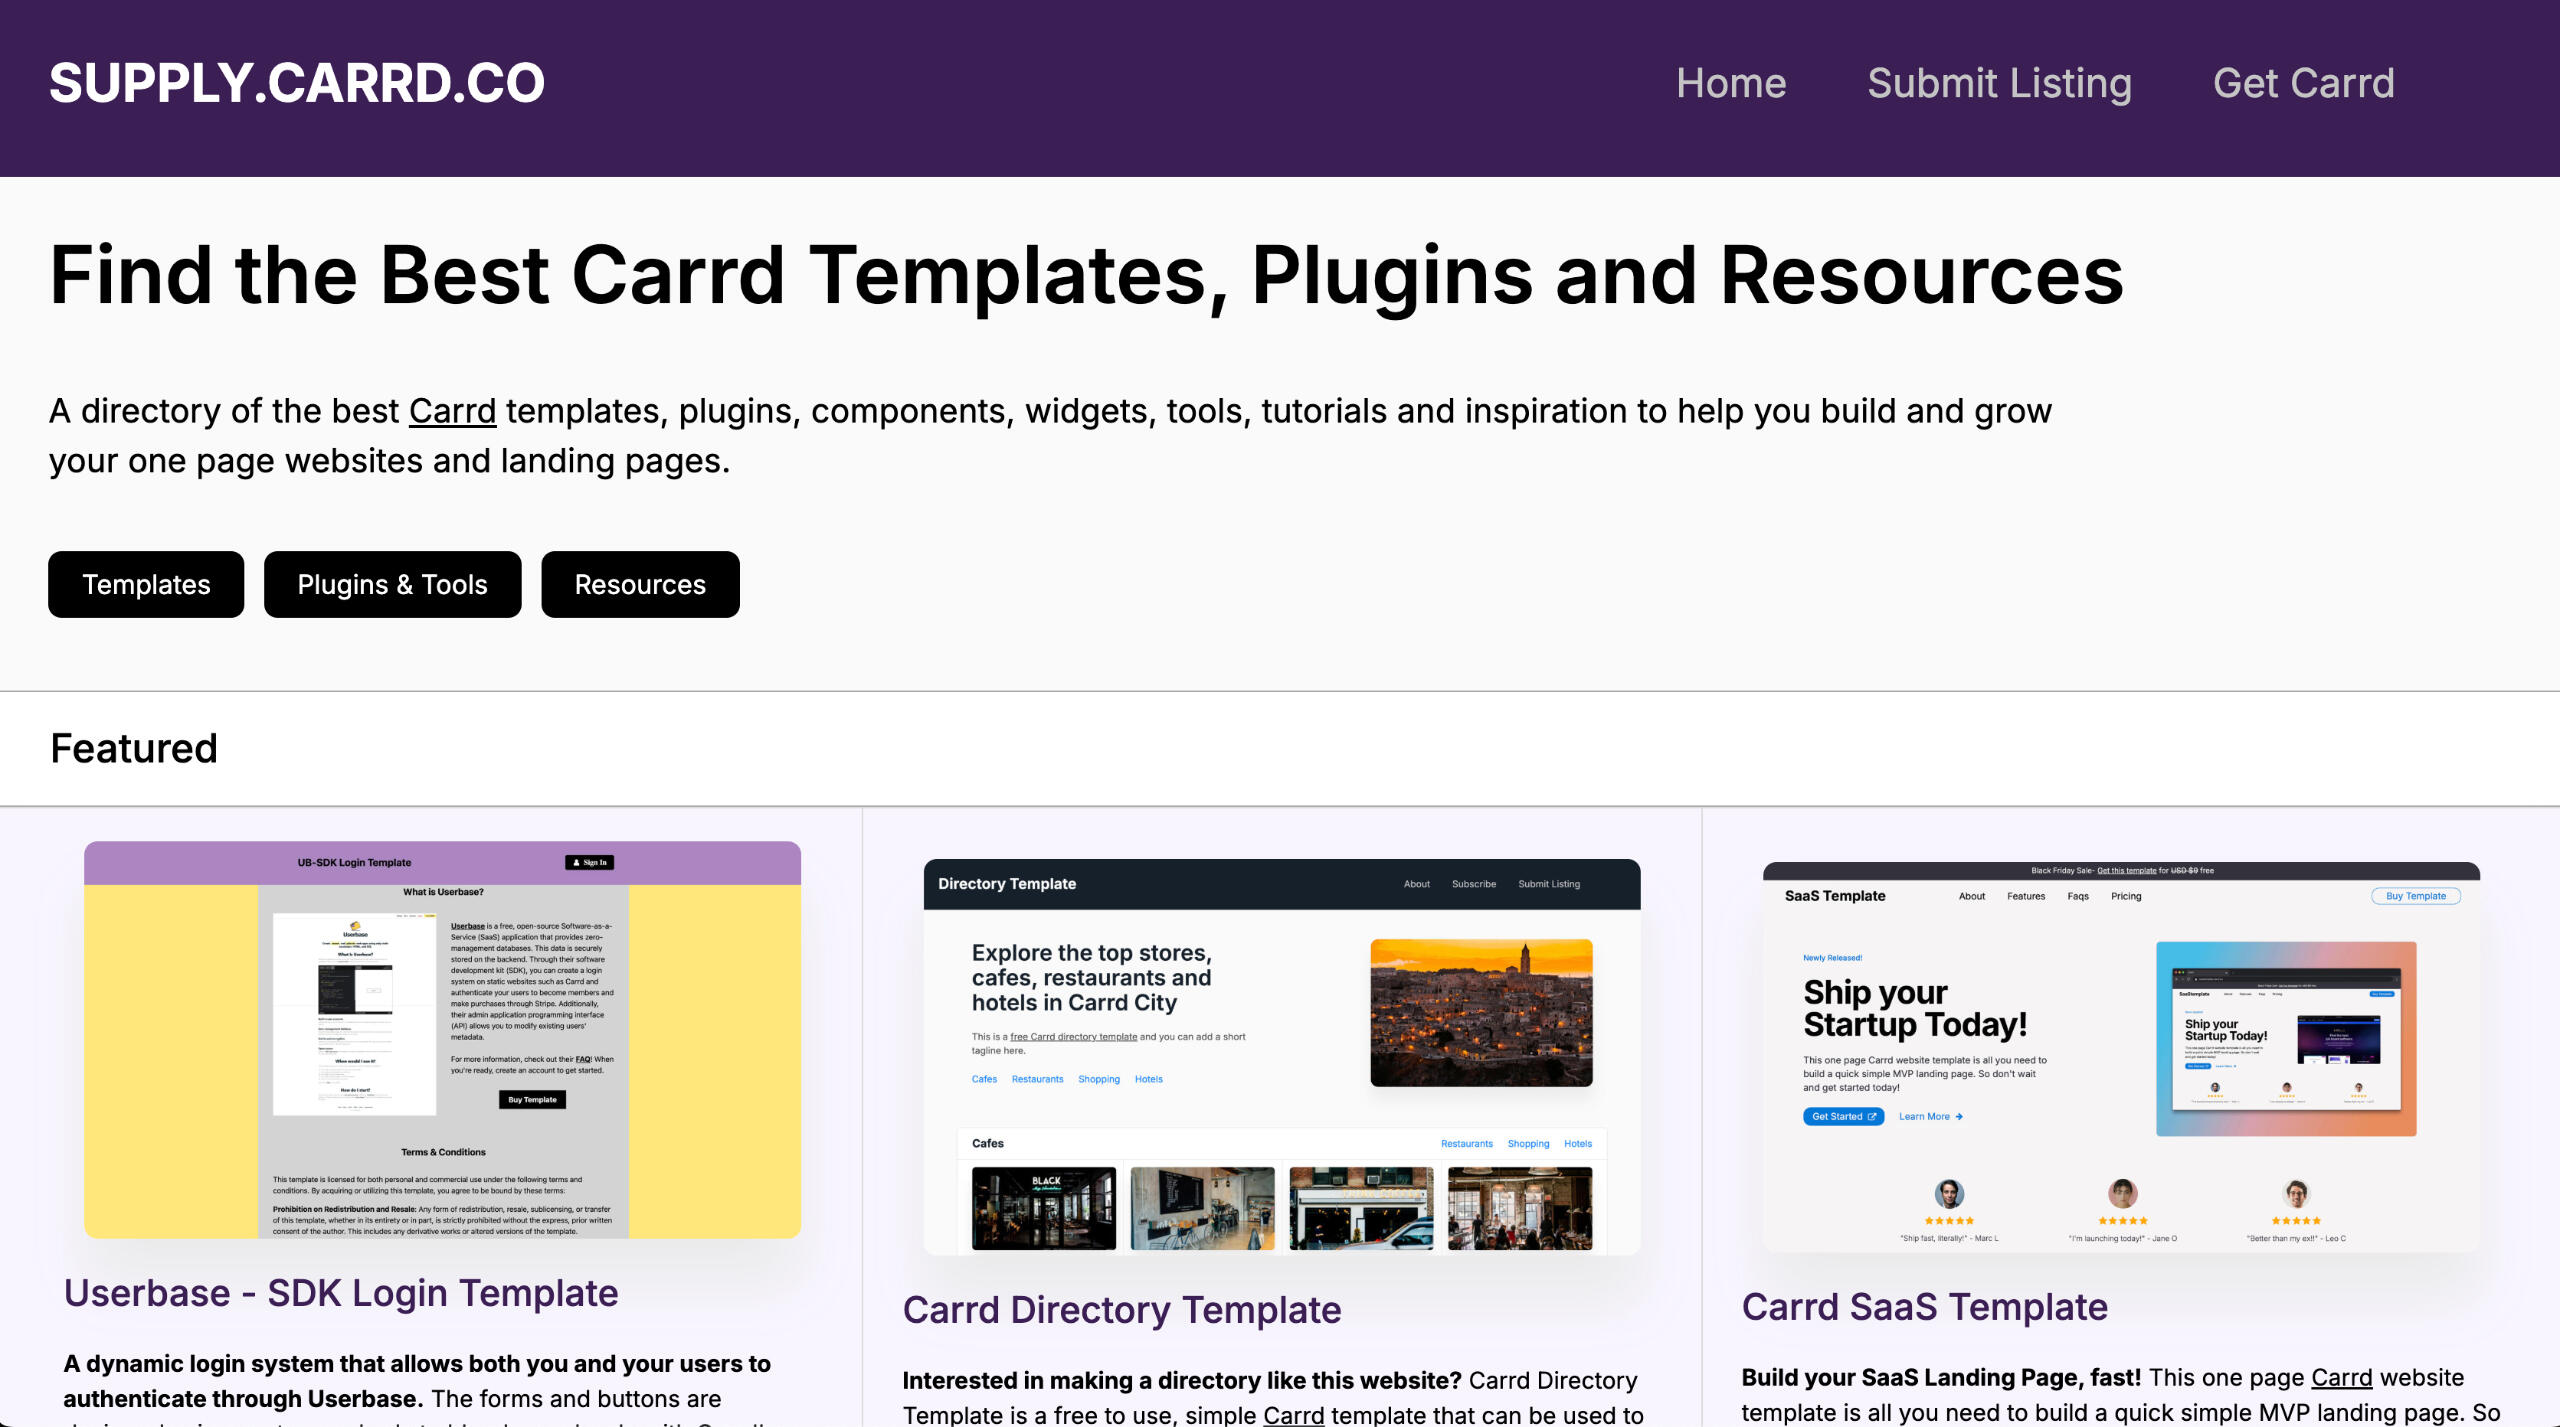This screenshot has height=1427, width=2560.
Task: Click the Carrd link in Directory template description
Action: (1293, 1414)
